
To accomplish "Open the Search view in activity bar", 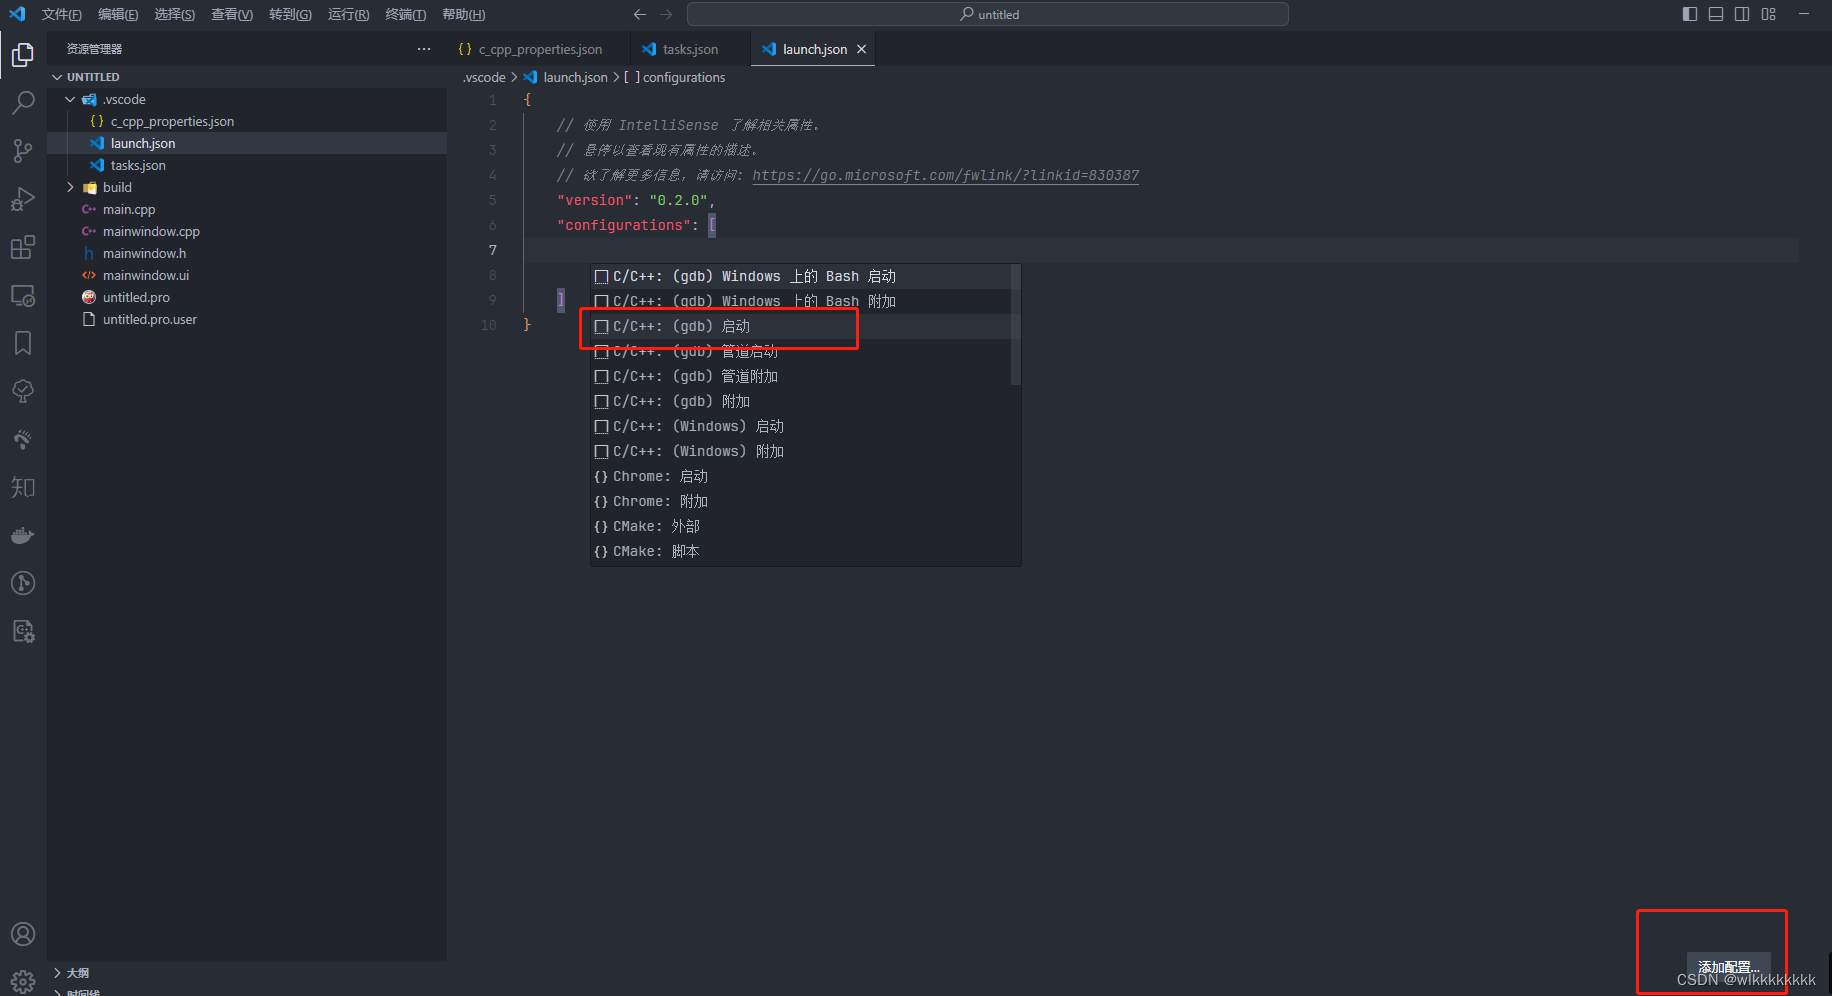I will [x=23, y=103].
